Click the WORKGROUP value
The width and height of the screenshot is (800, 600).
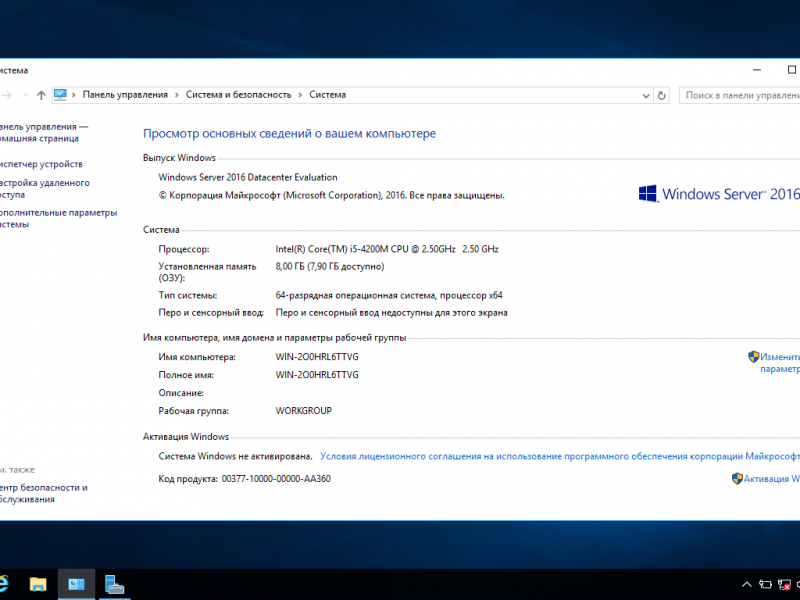point(304,411)
